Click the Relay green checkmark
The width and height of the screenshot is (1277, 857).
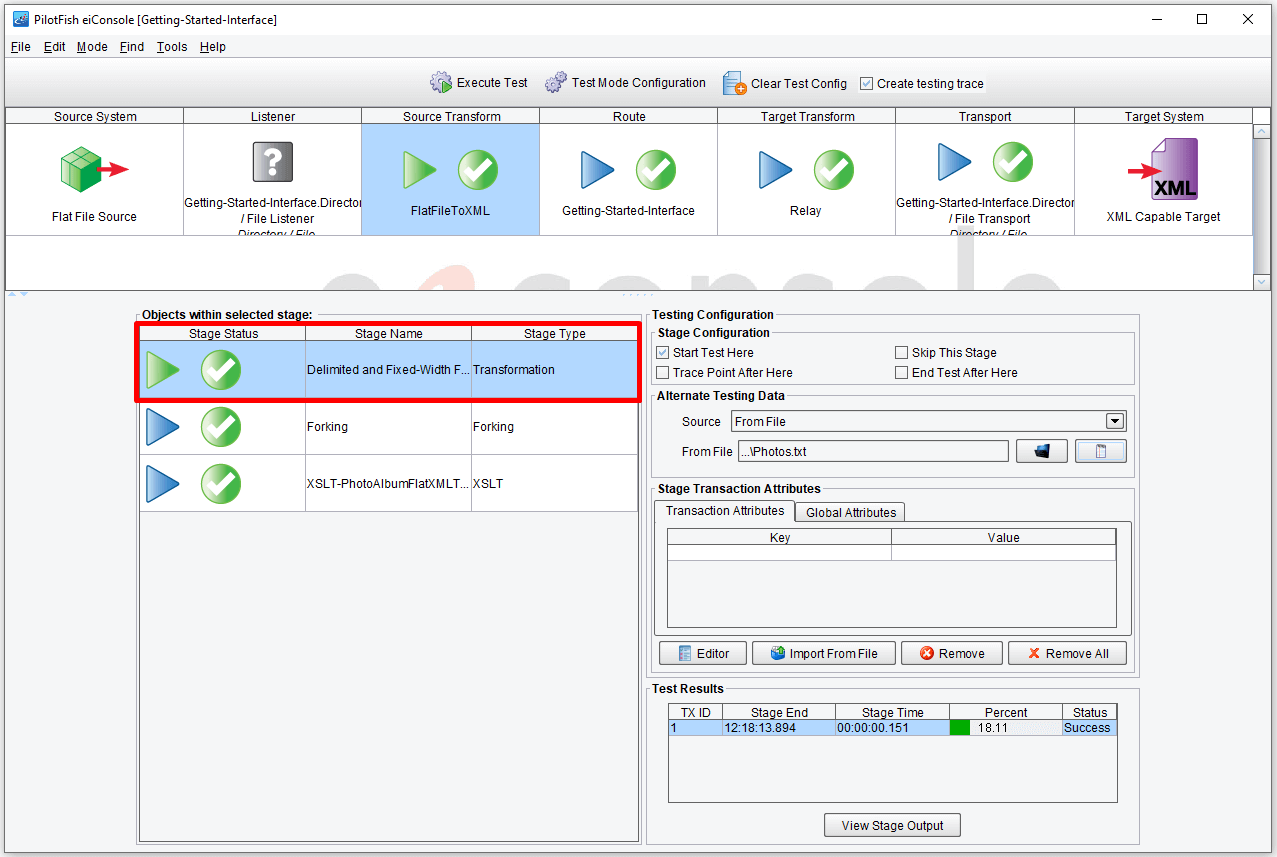pos(834,170)
